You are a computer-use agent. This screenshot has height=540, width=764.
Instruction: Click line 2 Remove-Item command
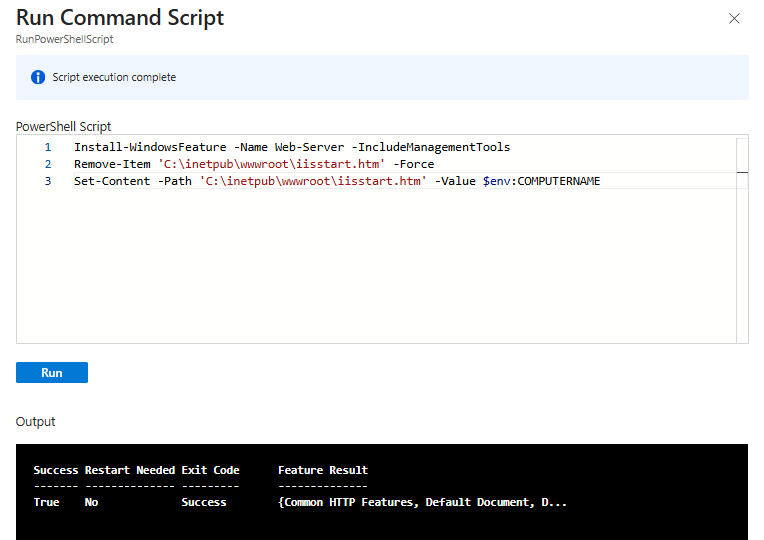coord(254,164)
